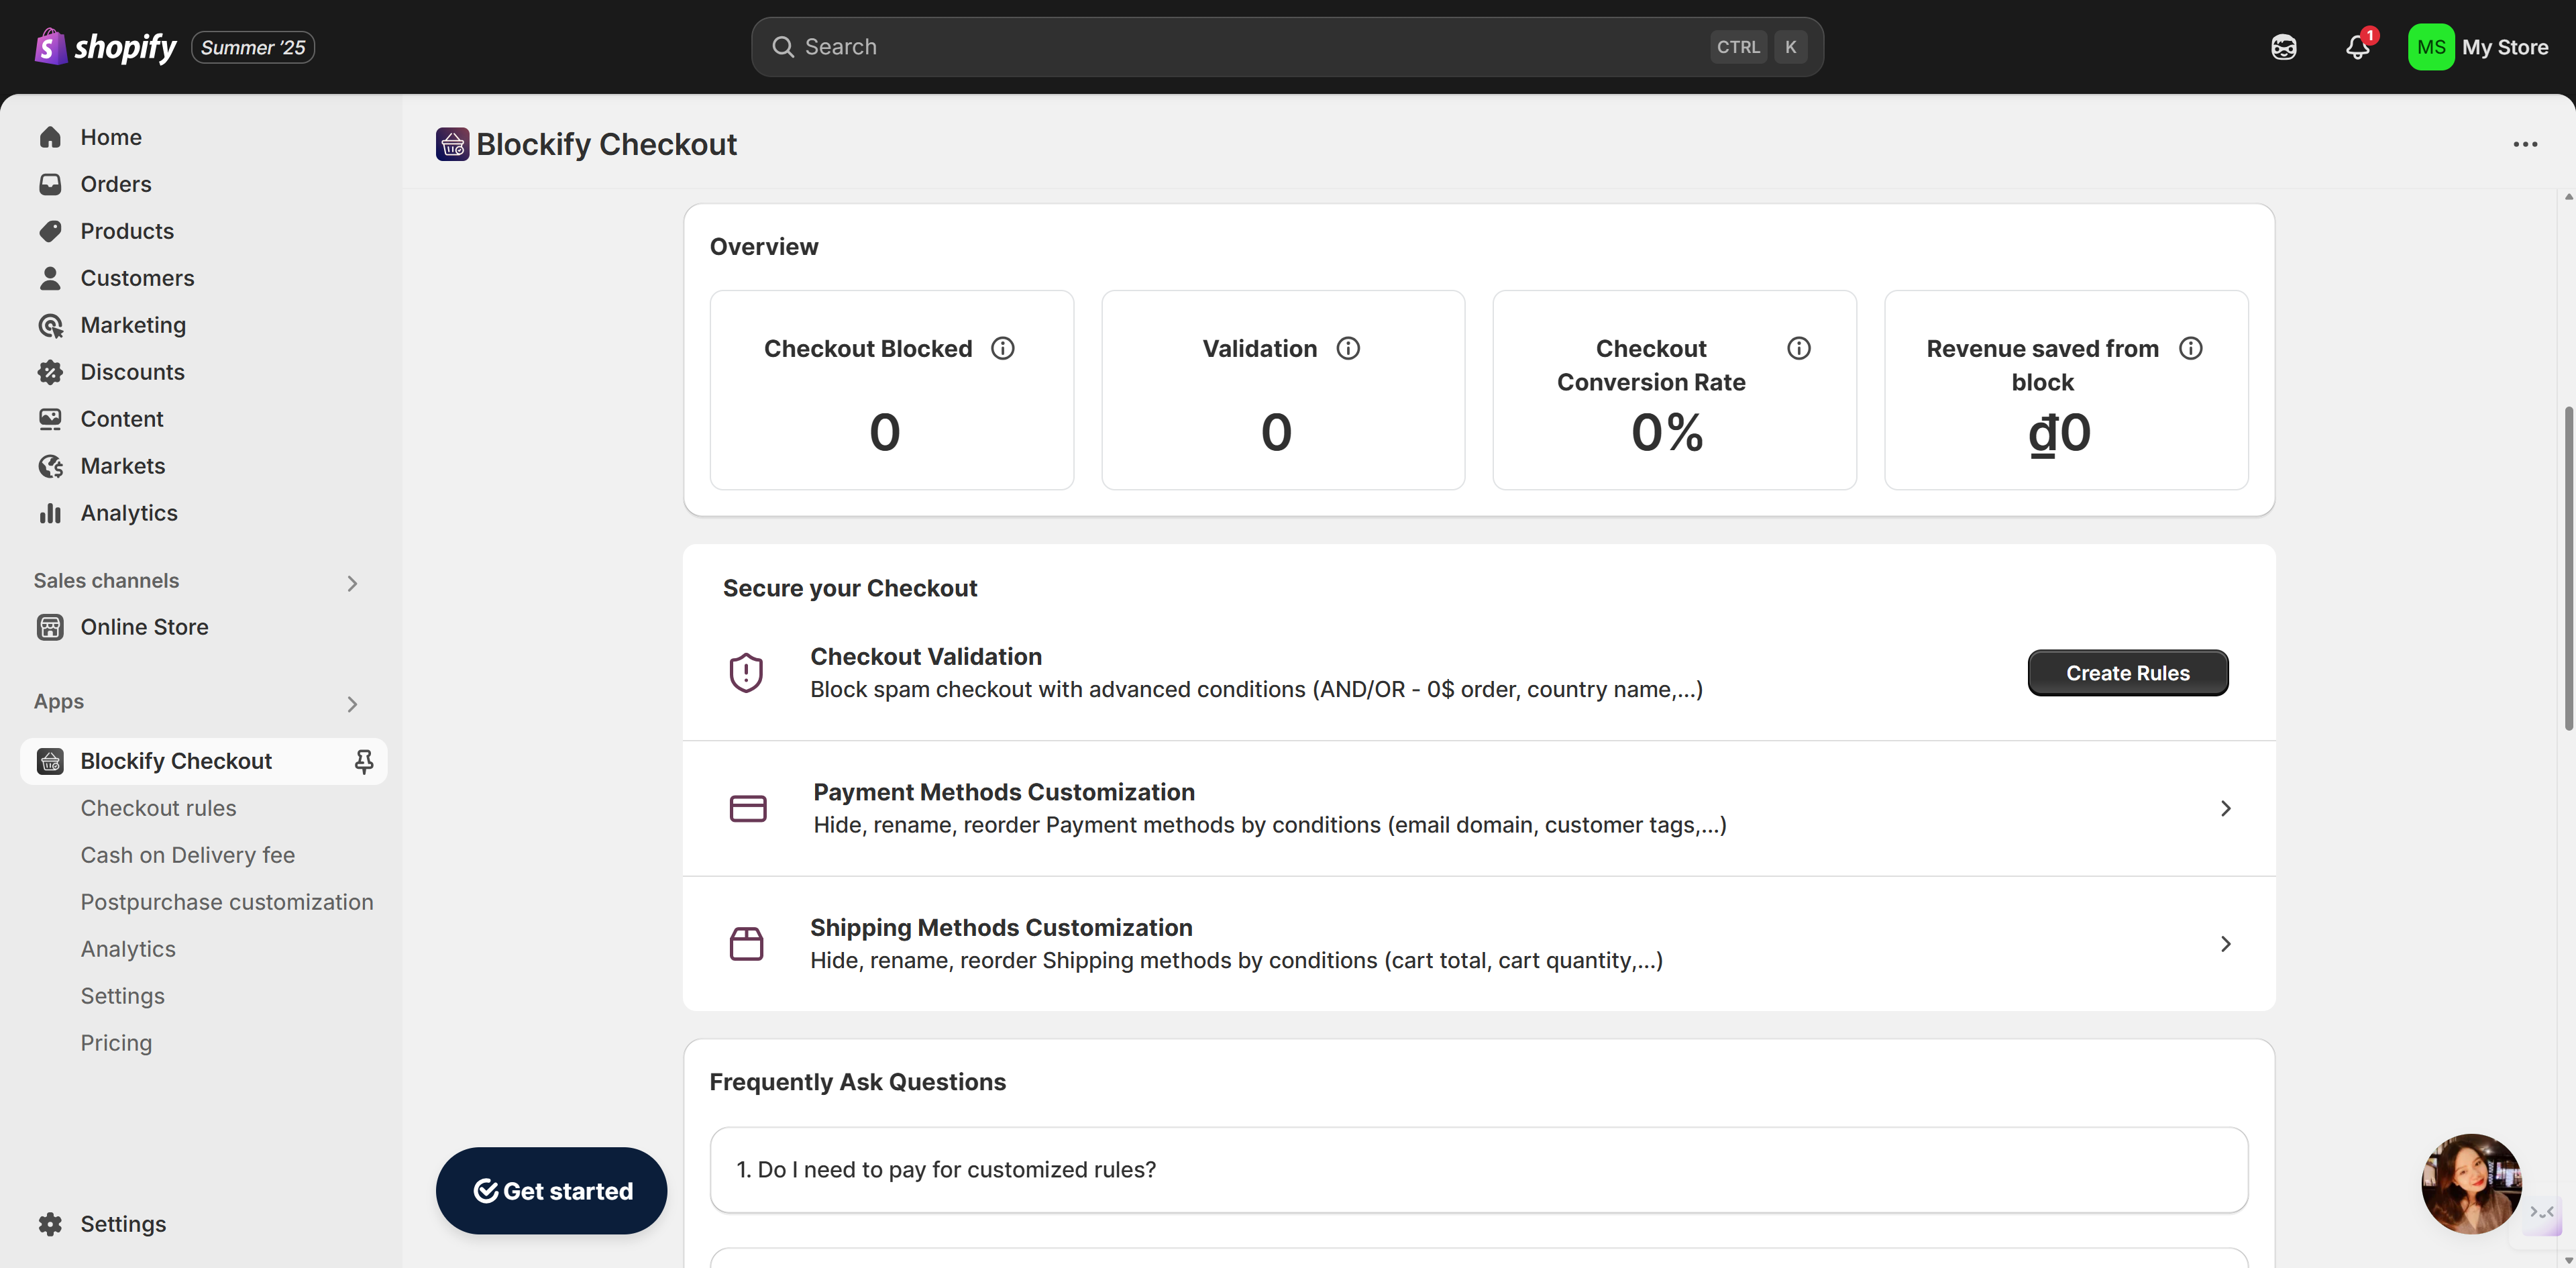The height and width of the screenshot is (1268, 2576).
Task: Collapse the chat widget arrows icon
Action: point(2541,1212)
